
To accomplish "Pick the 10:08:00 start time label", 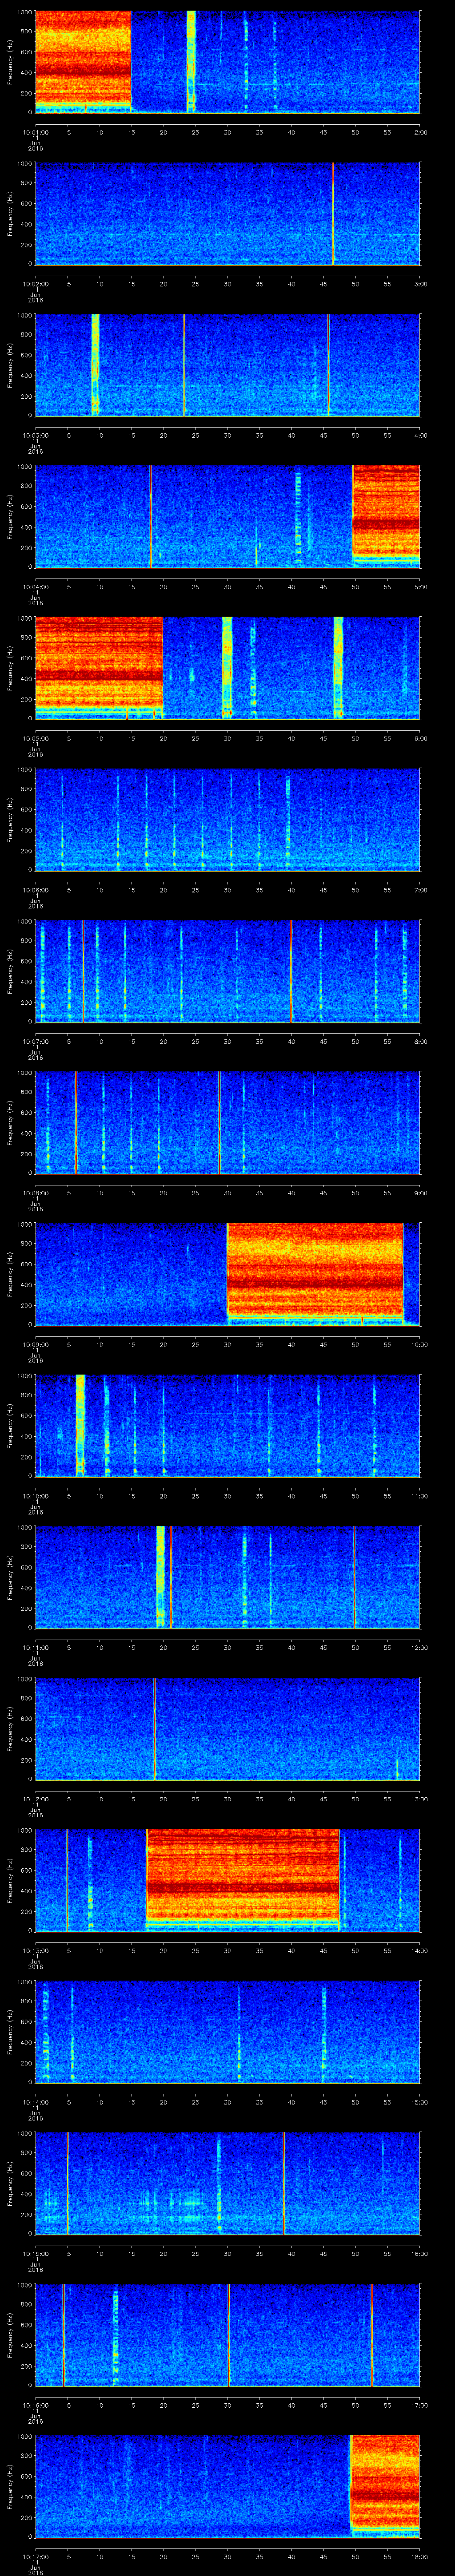I will [x=35, y=1193].
